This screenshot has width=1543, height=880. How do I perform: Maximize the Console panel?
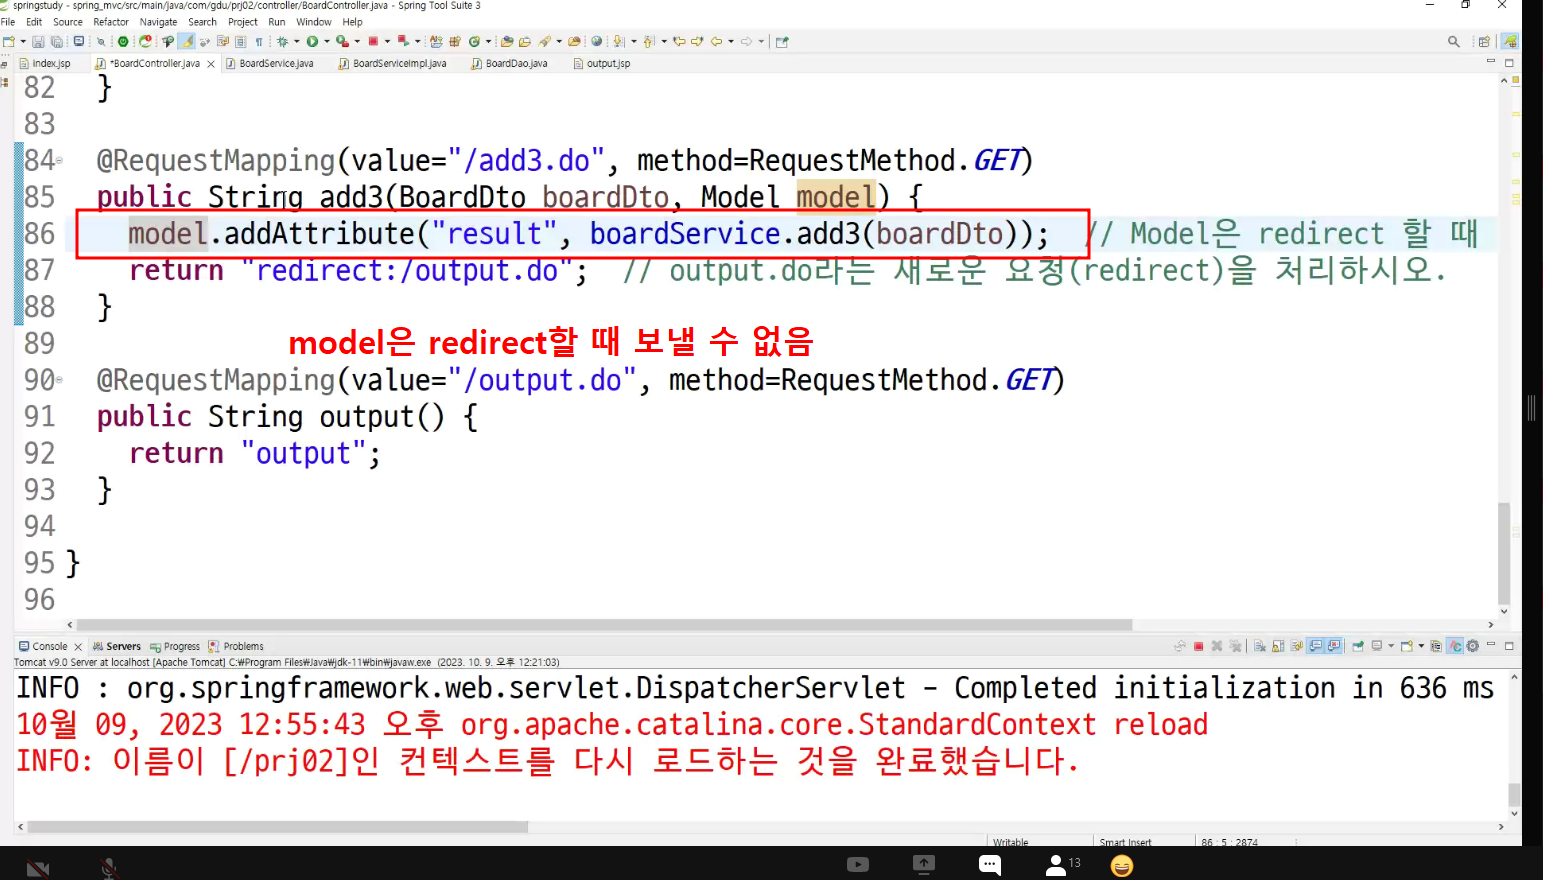point(1509,646)
